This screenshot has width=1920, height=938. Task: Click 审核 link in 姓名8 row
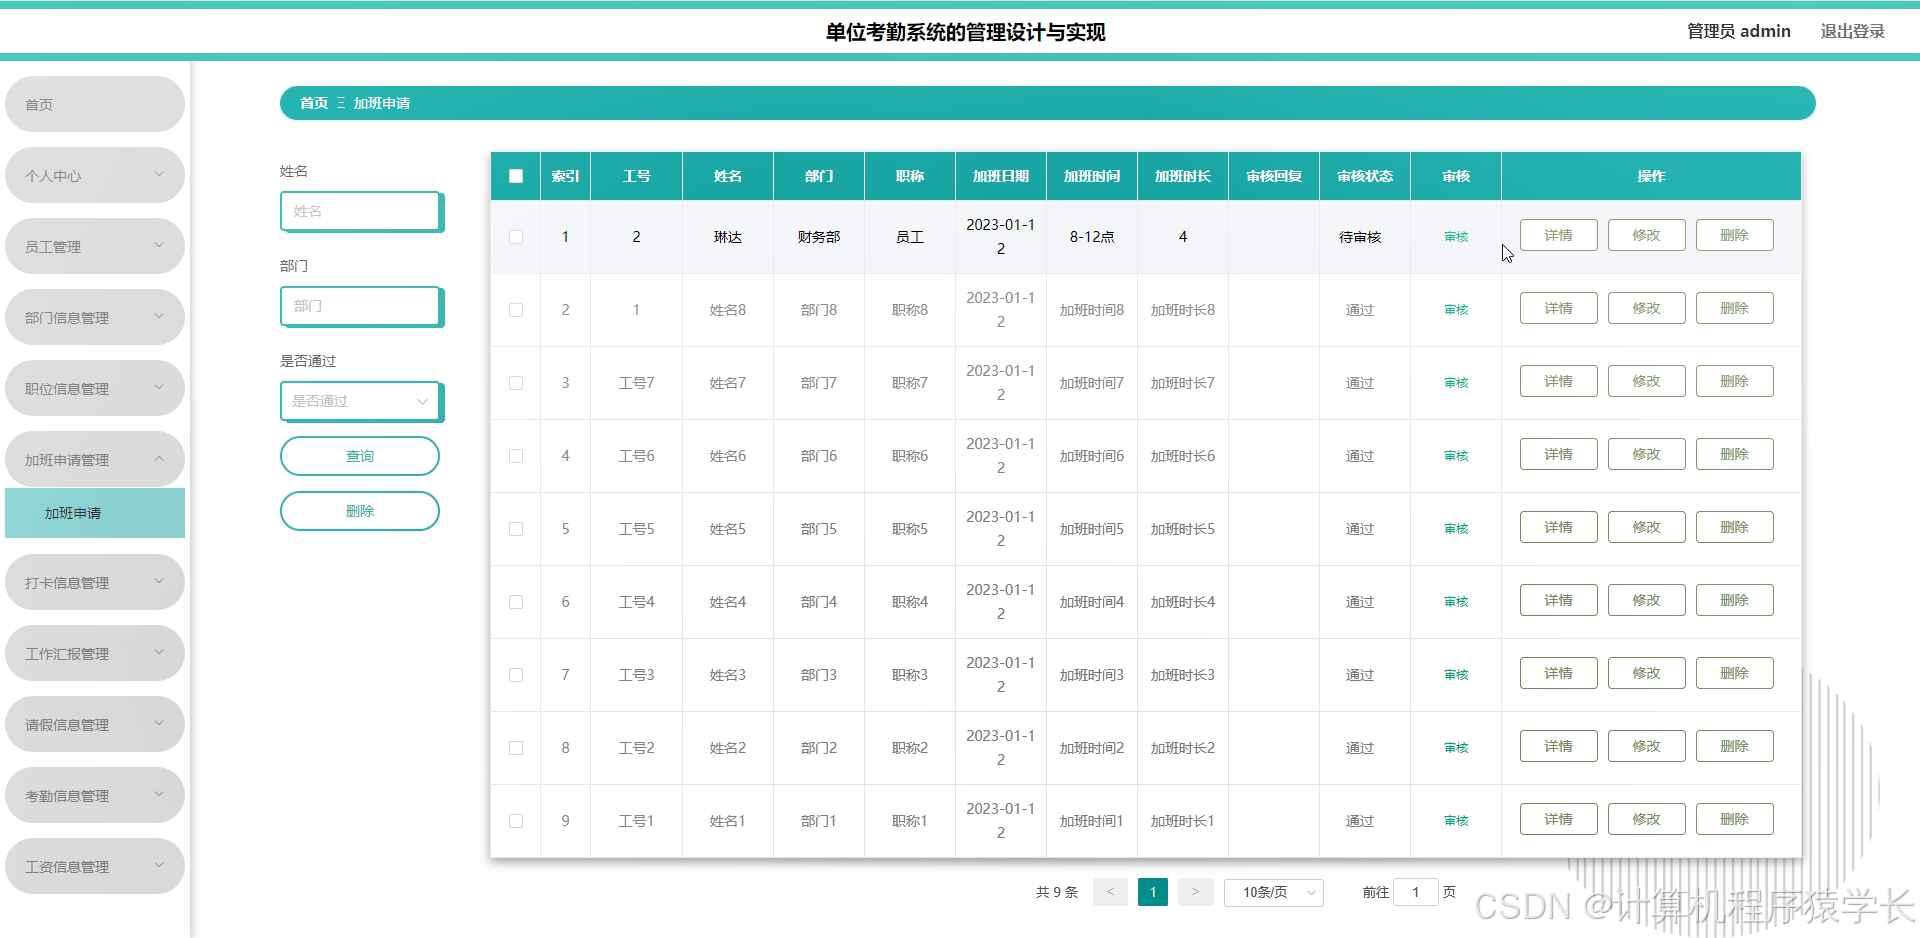click(x=1456, y=310)
